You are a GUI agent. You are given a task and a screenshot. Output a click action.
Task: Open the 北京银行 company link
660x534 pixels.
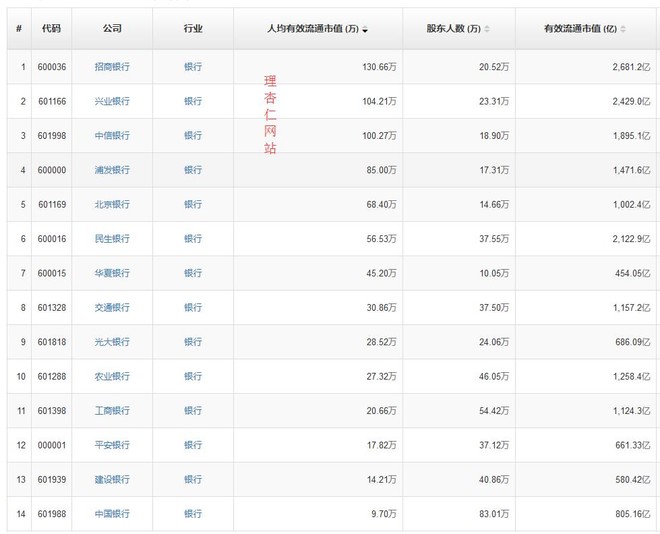[112, 205]
